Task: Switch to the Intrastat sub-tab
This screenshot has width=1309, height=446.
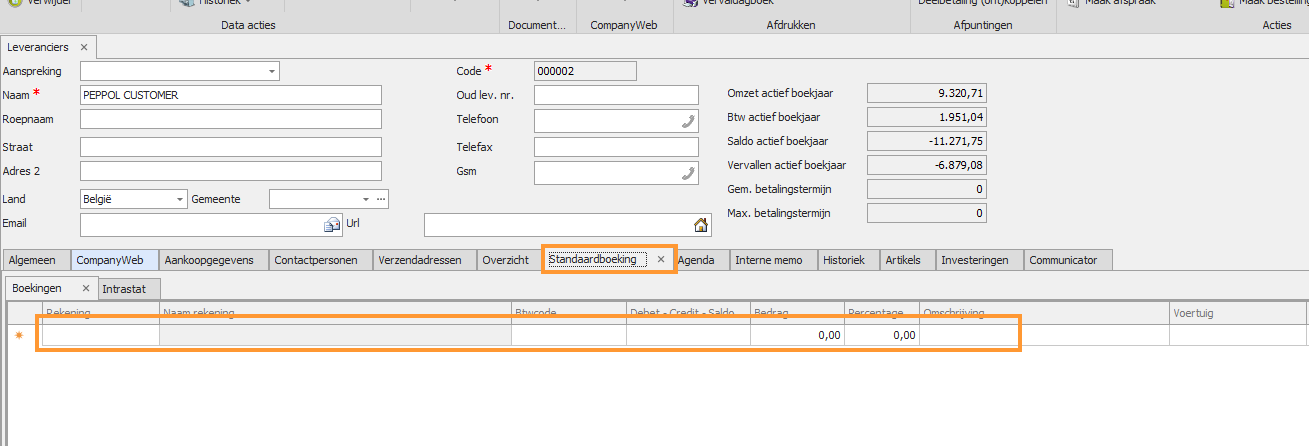Action: click(x=125, y=289)
